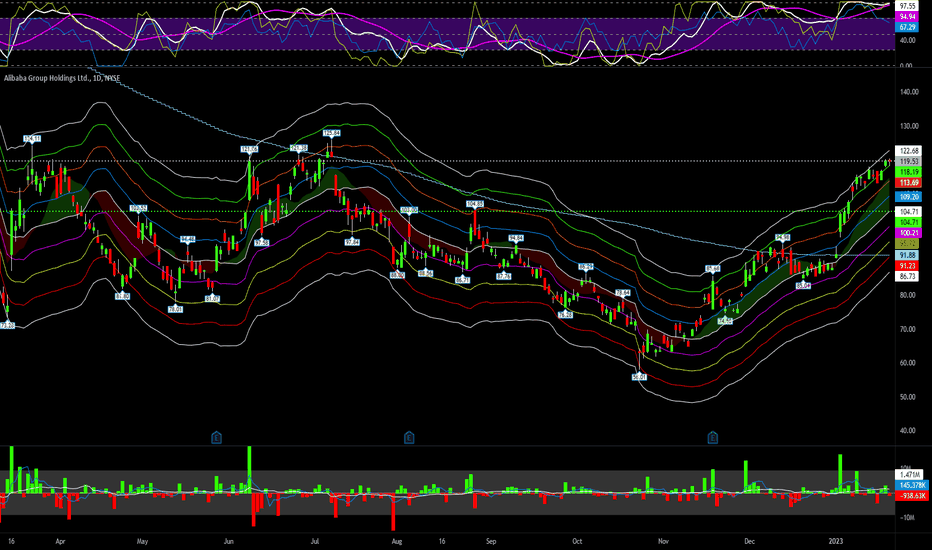Select the 78.84 pivot high label
The width and height of the screenshot is (932, 550).
(622, 293)
